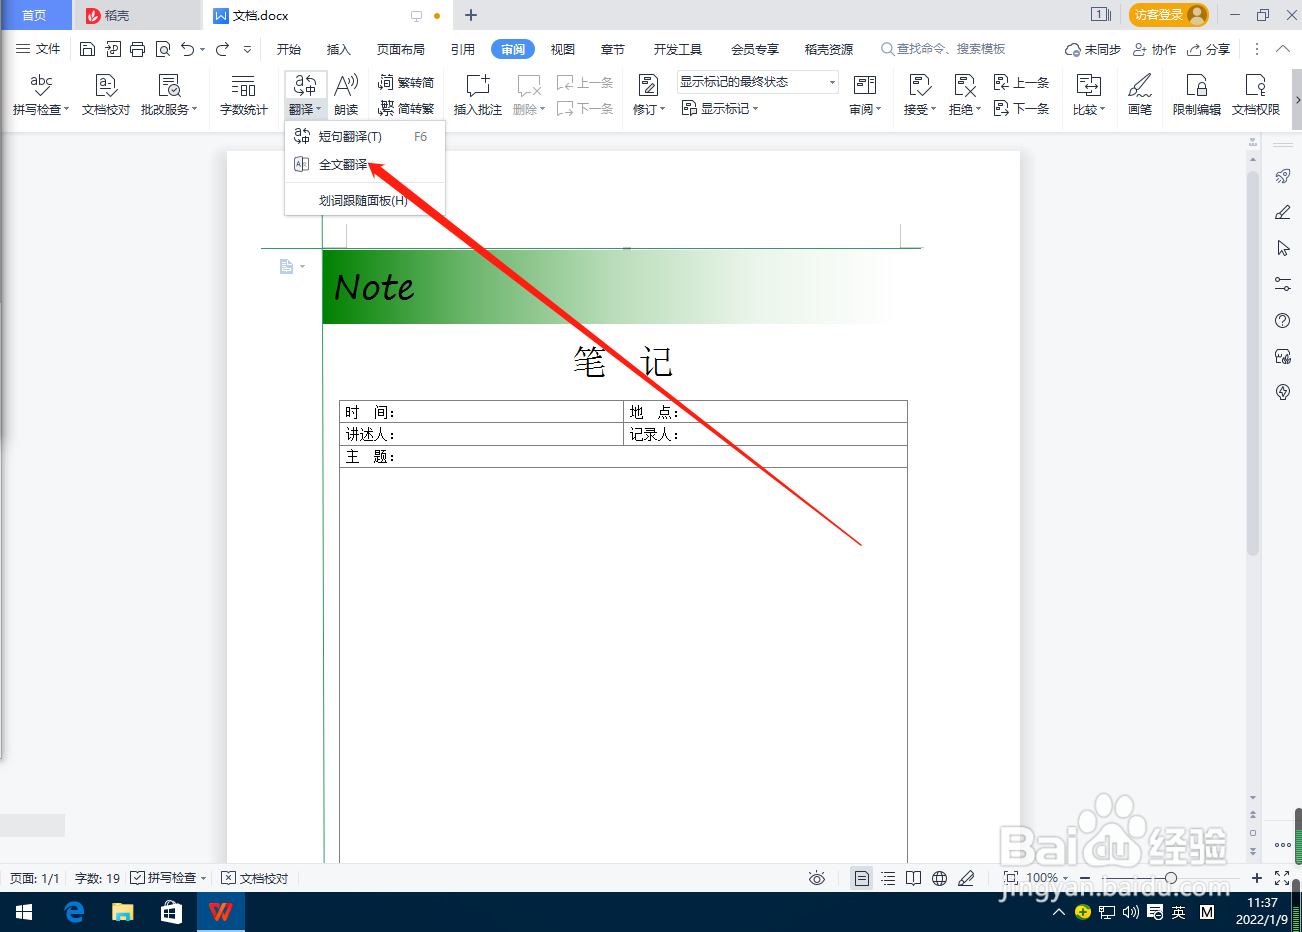
Task: Choose 全文翻译 full text translation
Action: [x=365, y=165]
